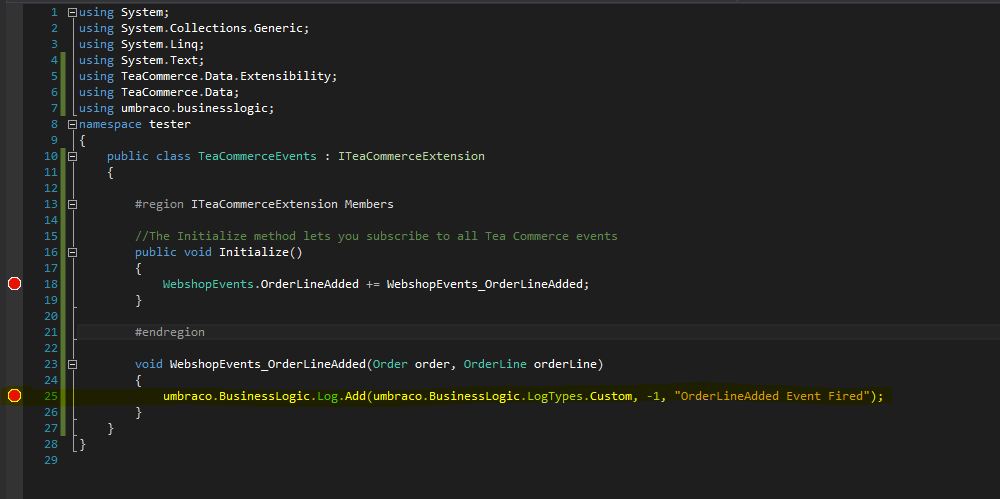1000x499 pixels.
Task: Click the OrderLineAdded event name on line 18
Action: (x=310, y=284)
